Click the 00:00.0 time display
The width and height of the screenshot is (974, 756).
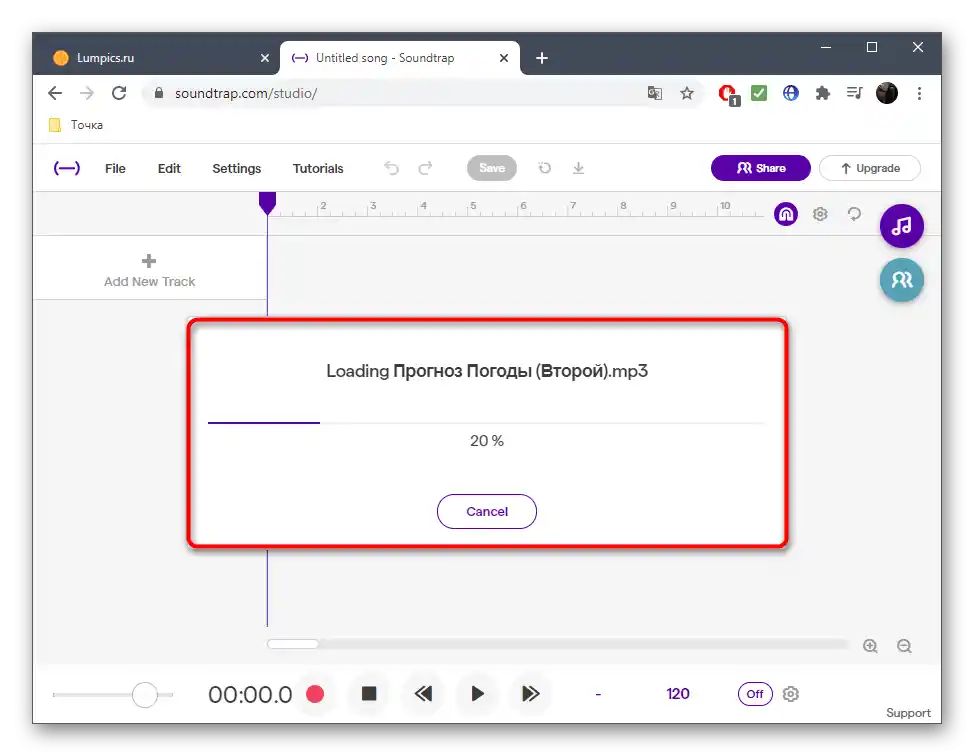250,695
